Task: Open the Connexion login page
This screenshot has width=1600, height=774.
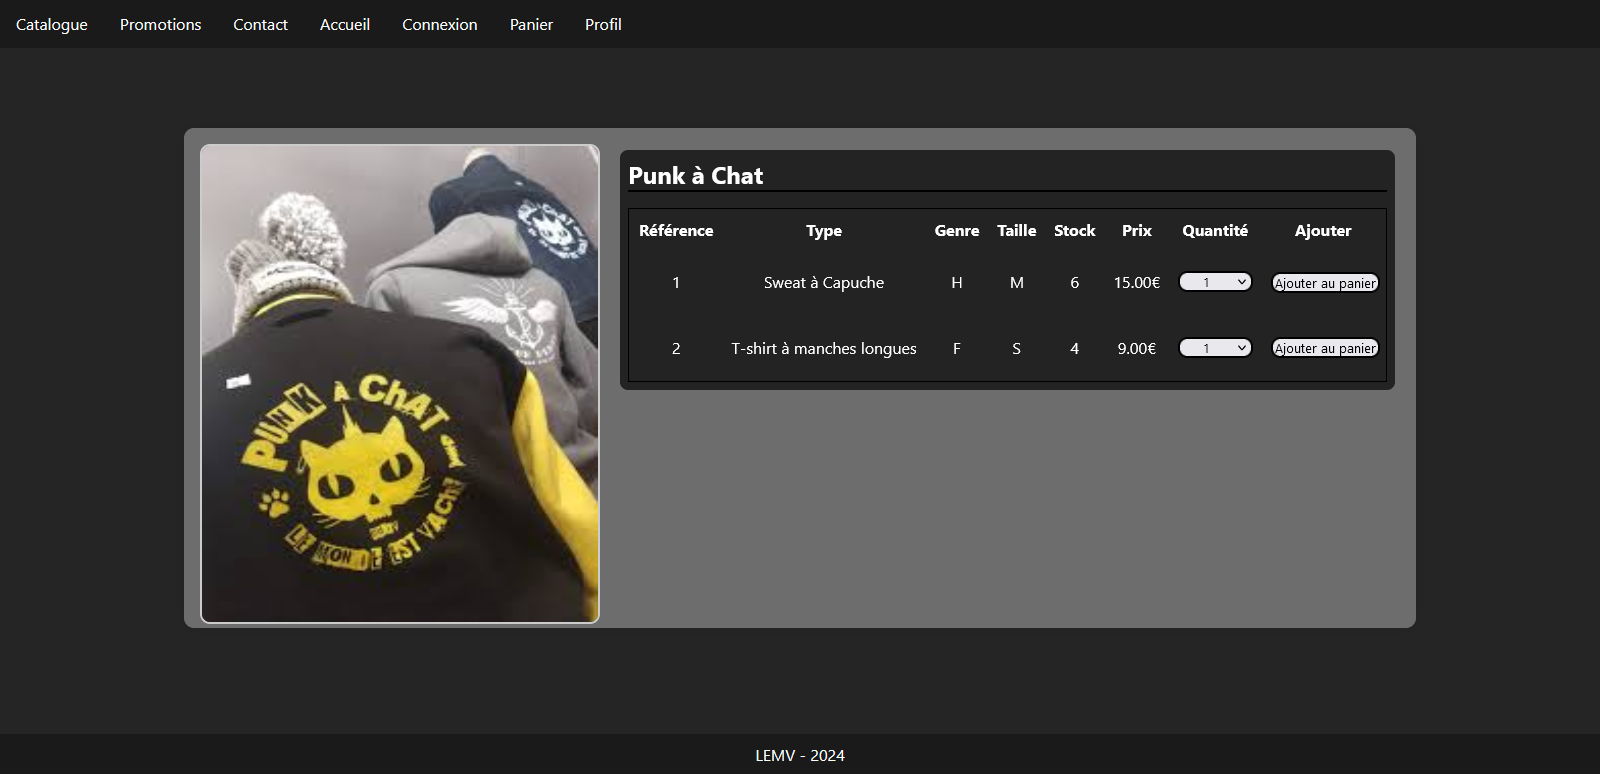Action: pyautogui.click(x=439, y=24)
